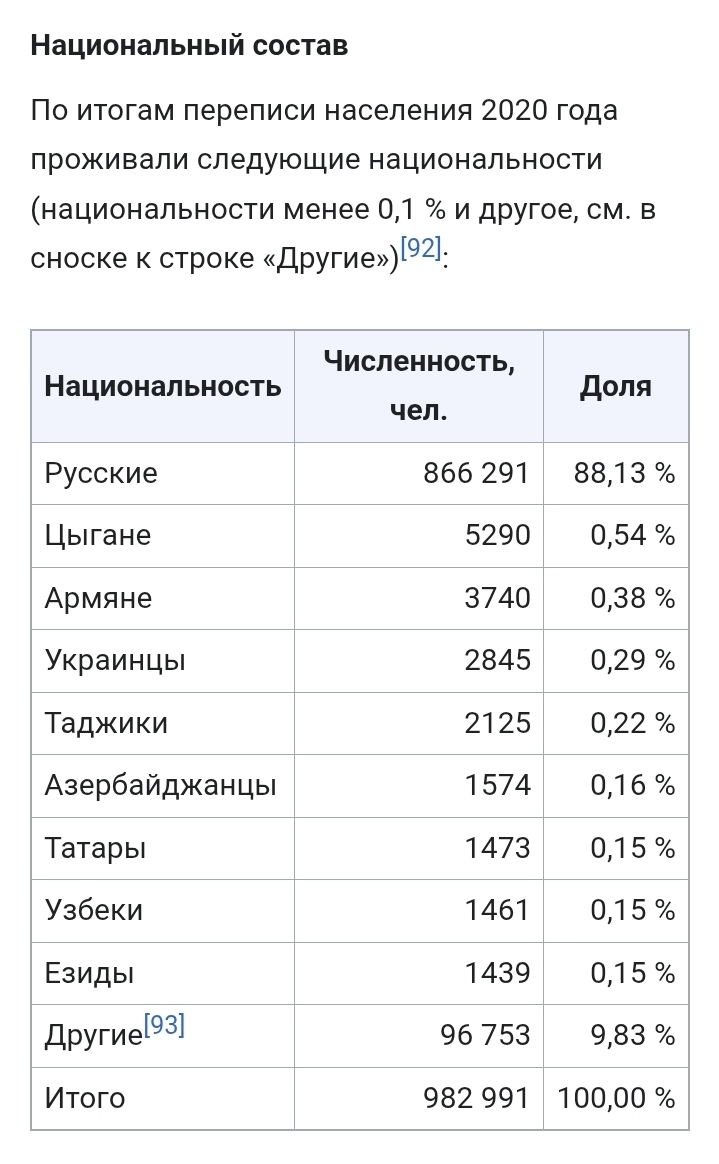Select the Узбеки row label

pyautogui.click(x=94, y=911)
